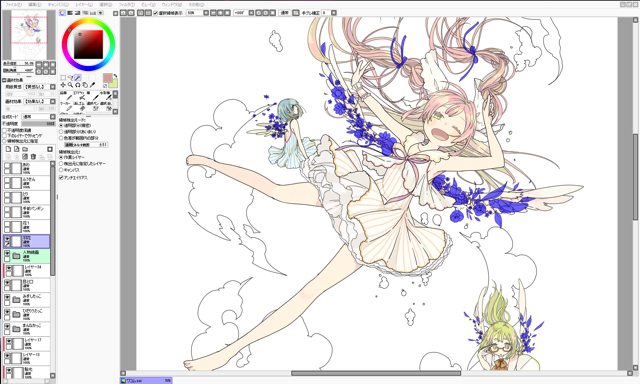This screenshot has width=640, height=384.
Task: Click the pink foreground color swatch
Action: [x=108, y=78]
